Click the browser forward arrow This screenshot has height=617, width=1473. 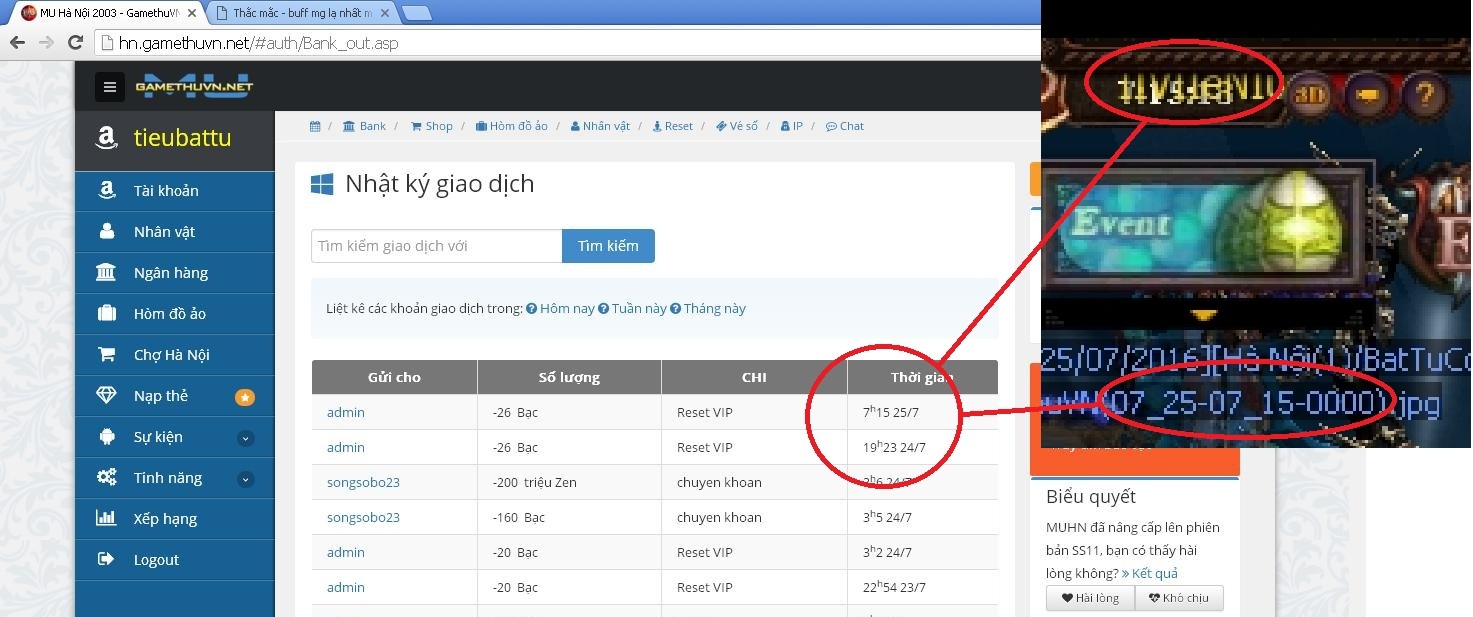[45, 43]
